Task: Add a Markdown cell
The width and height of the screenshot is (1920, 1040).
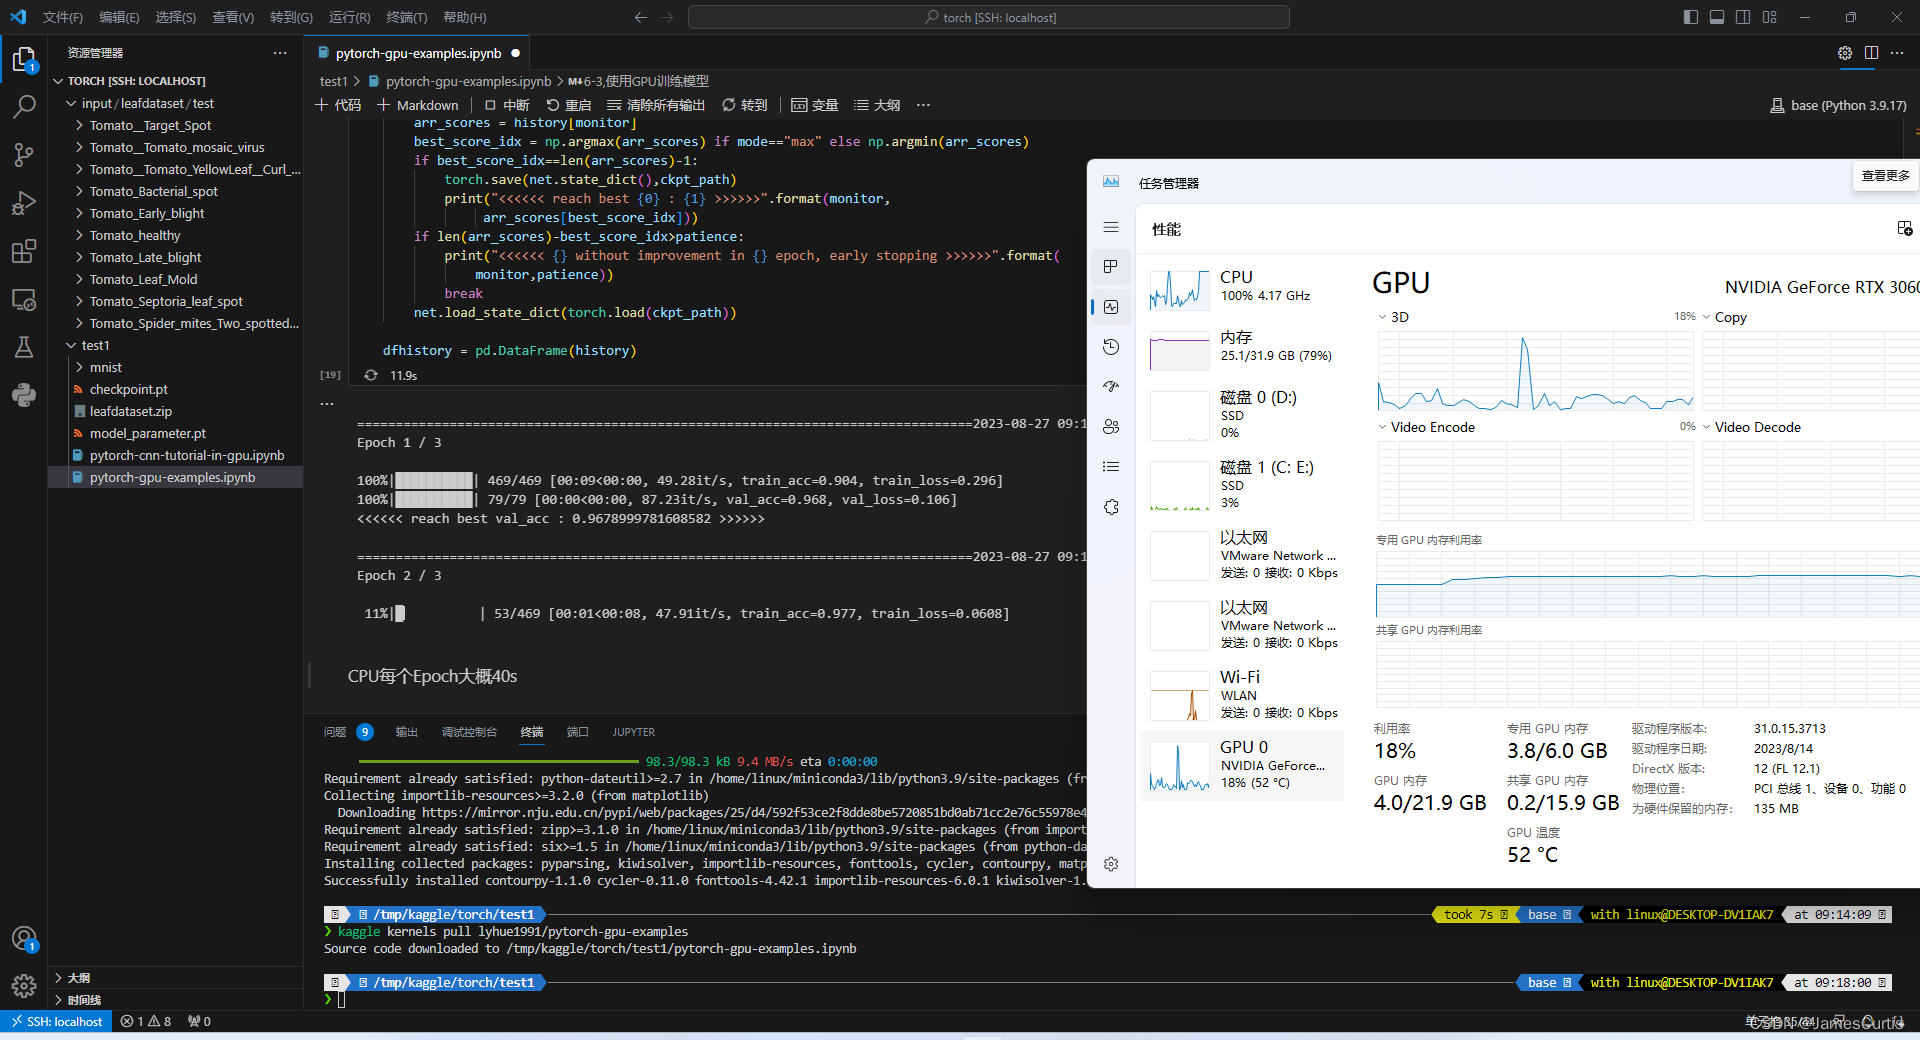Action: click(418, 105)
